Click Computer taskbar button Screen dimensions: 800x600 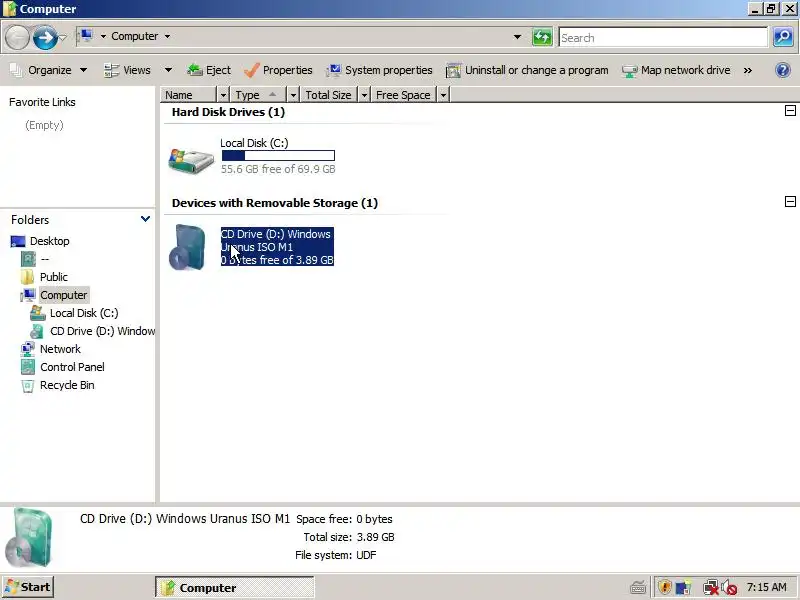coord(235,587)
